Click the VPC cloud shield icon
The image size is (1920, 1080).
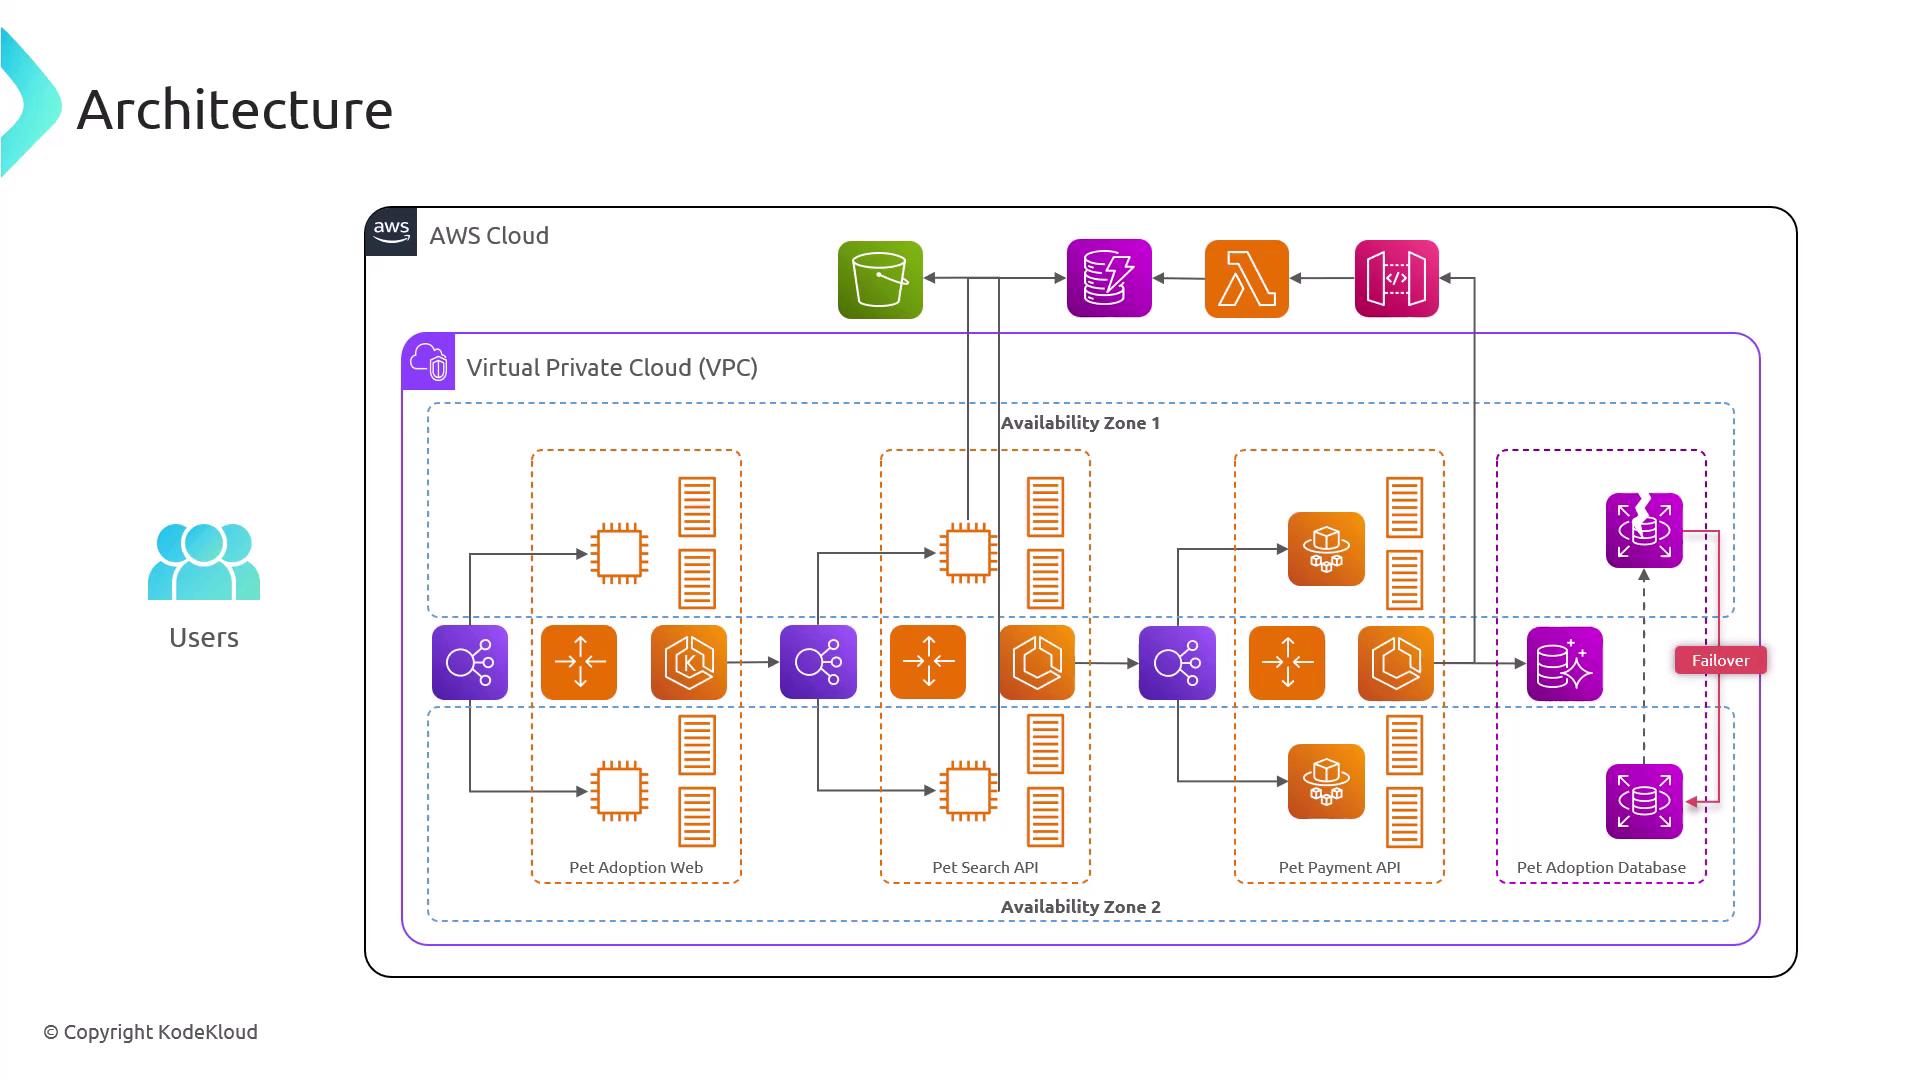[x=429, y=362]
